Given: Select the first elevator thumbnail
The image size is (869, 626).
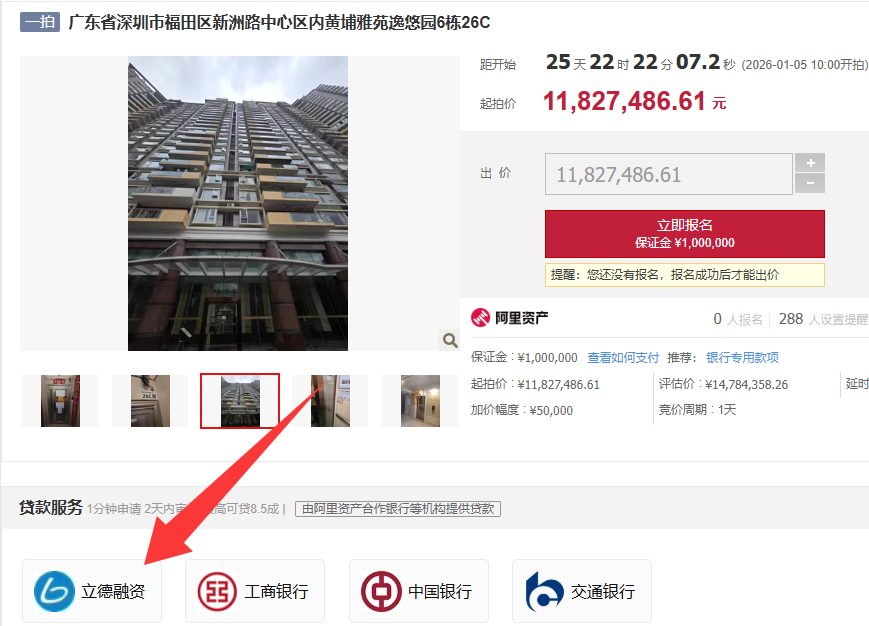Looking at the screenshot, I should (x=60, y=401).
